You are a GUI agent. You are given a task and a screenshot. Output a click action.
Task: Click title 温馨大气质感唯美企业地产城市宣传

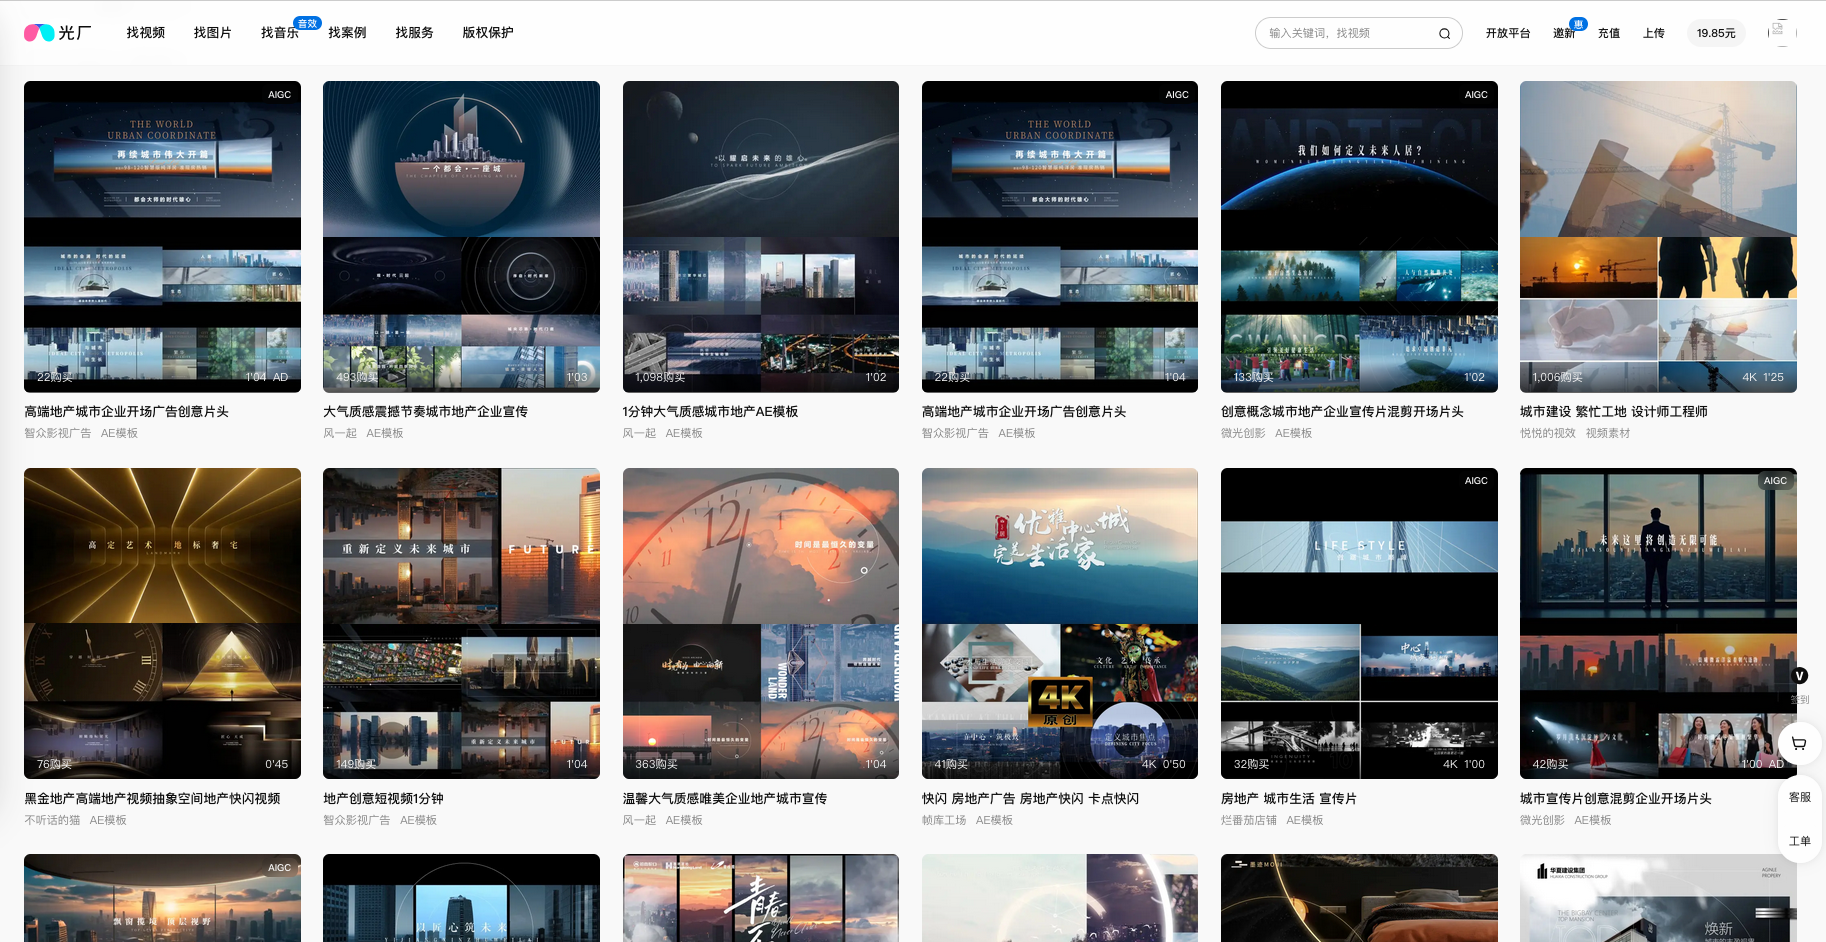pos(725,799)
